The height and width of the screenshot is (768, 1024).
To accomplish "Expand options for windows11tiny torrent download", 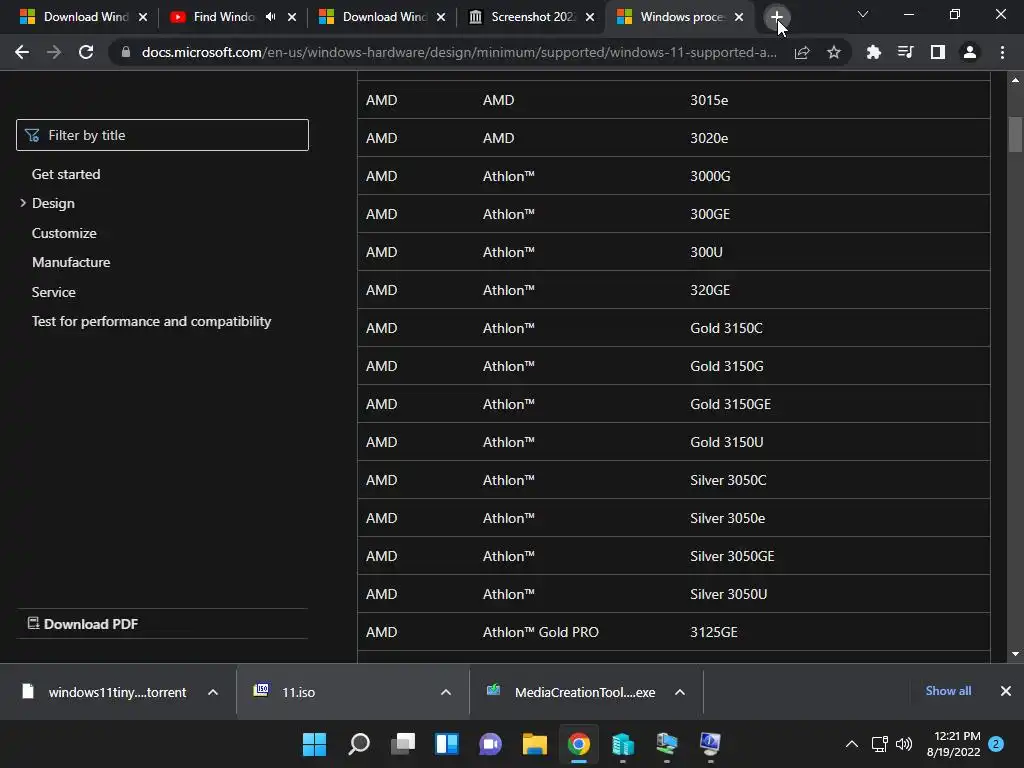I will click(x=213, y=692).
